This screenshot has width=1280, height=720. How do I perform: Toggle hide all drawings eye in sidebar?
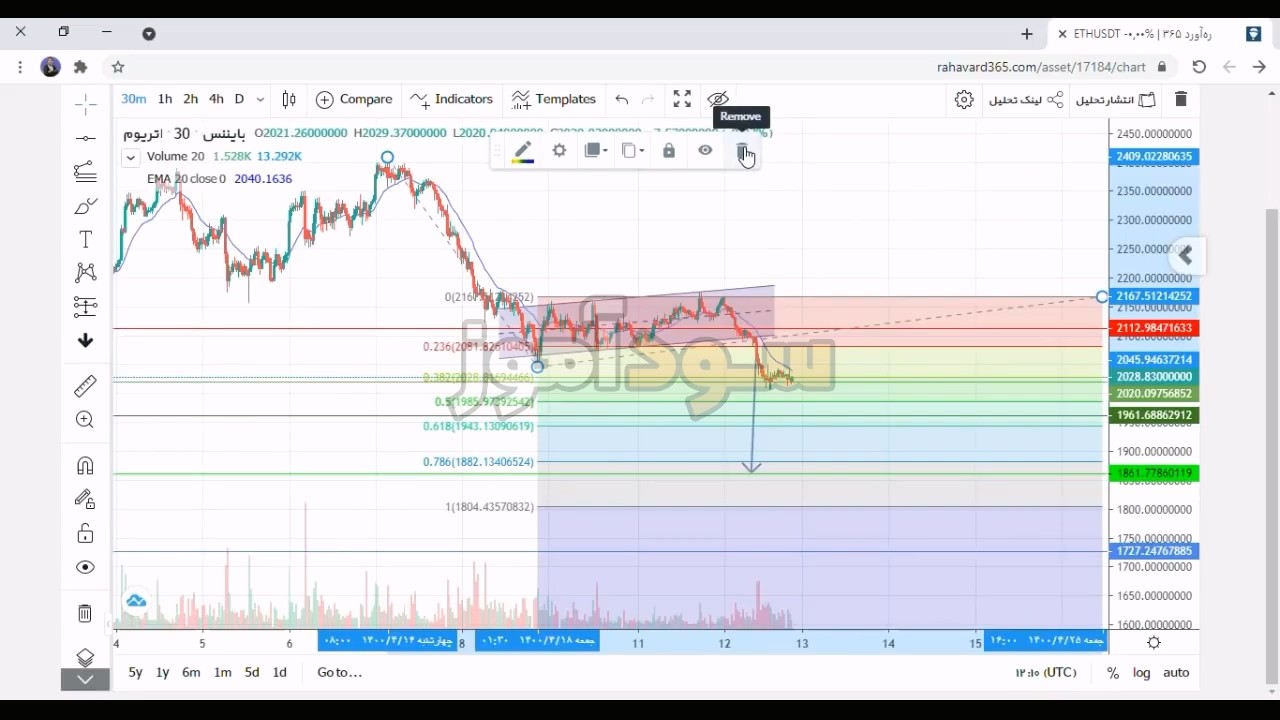[x=86, y=567]
